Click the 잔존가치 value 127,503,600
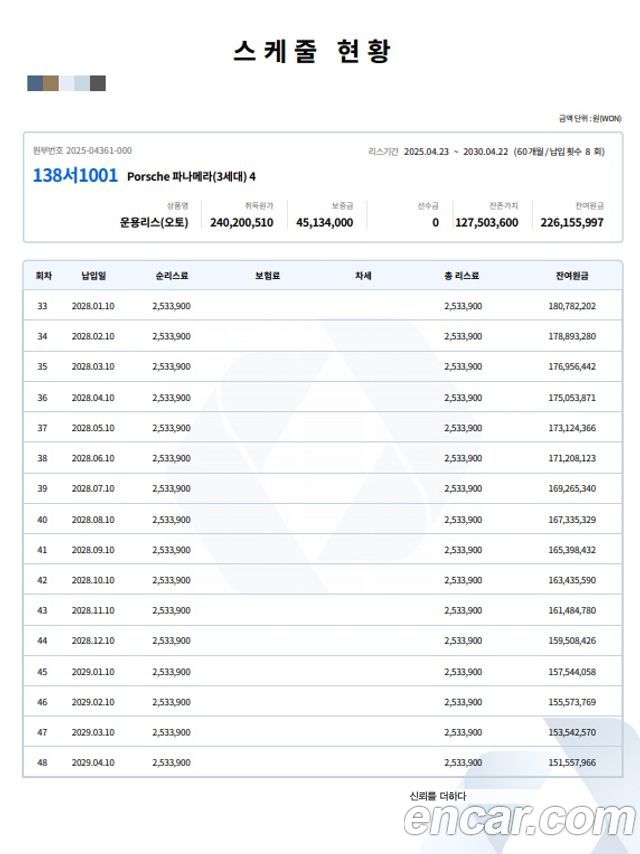 pyautogui.click(x=486, y=223)
